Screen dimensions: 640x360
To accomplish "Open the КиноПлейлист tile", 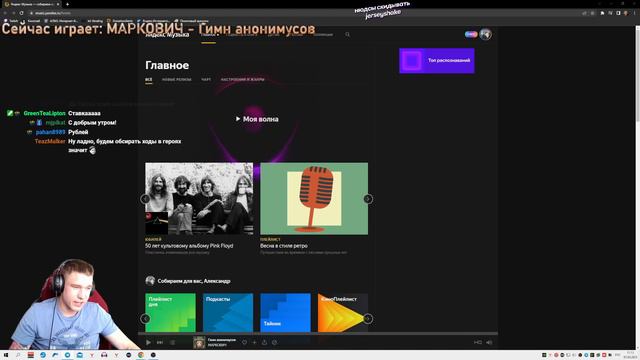I will click(x=343, y=313).
